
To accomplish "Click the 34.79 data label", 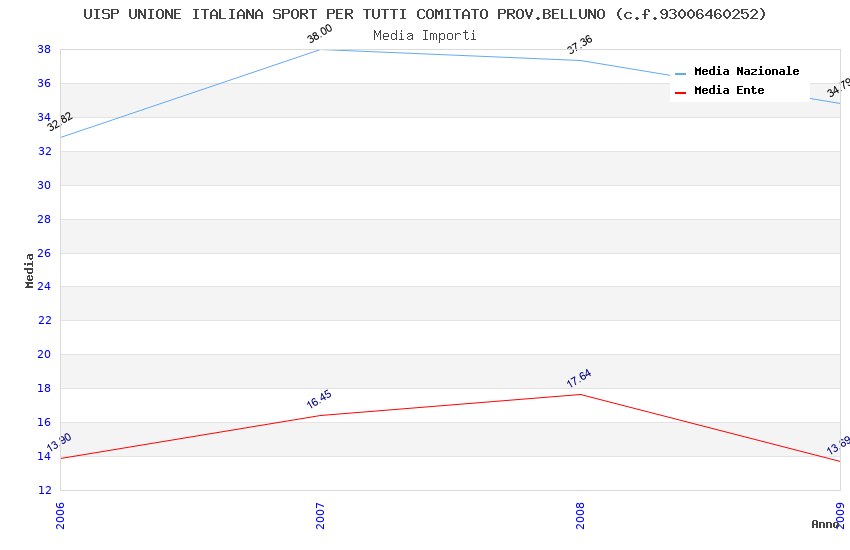I will point(838,87).
